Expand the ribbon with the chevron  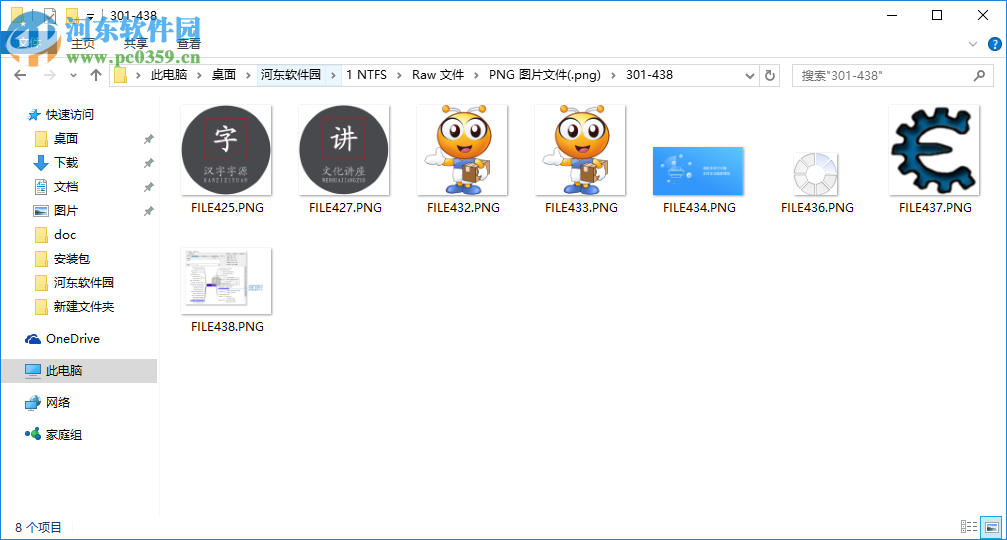pyautogui.click(x=973, y=44)
